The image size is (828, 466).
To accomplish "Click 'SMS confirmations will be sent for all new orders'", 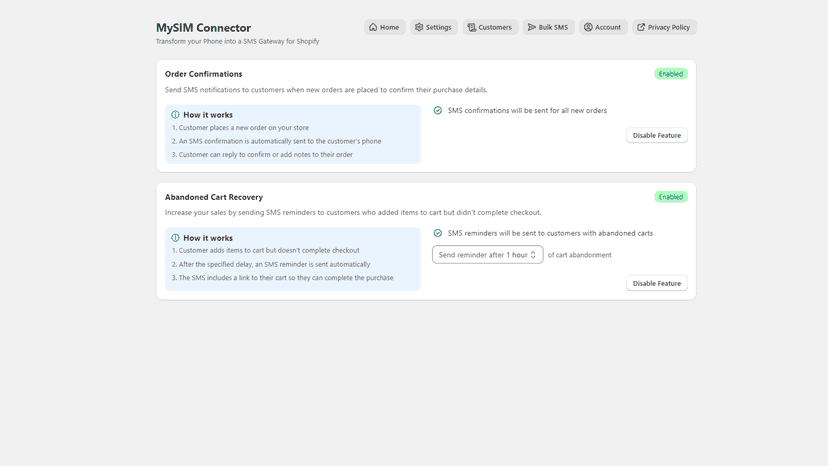I will tap(527, 110).
